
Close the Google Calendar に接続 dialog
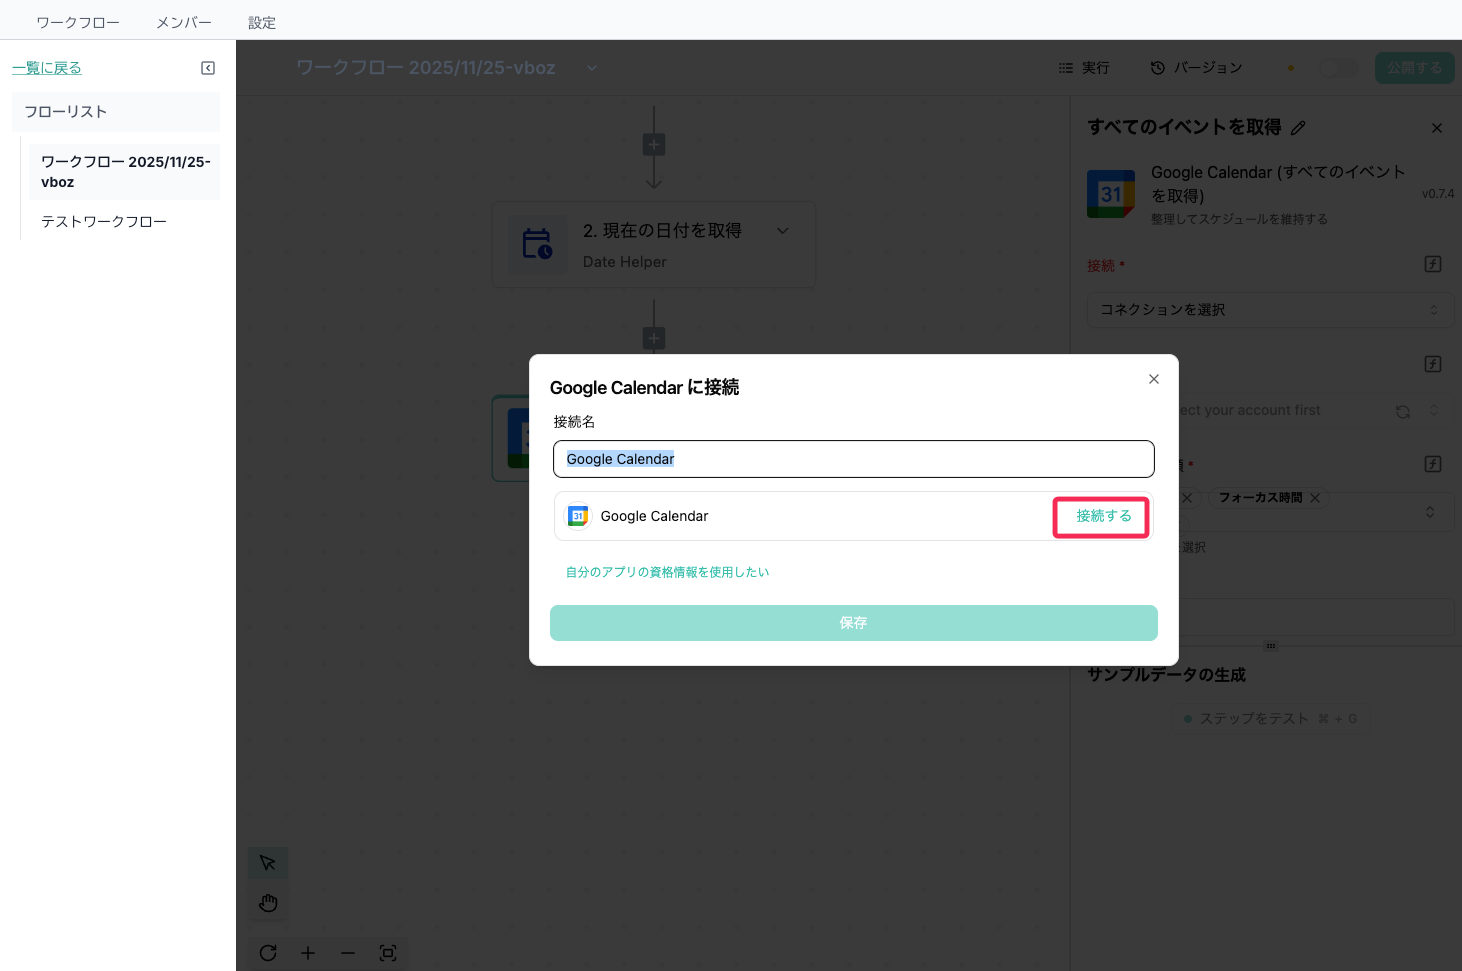click(1154, 379)
